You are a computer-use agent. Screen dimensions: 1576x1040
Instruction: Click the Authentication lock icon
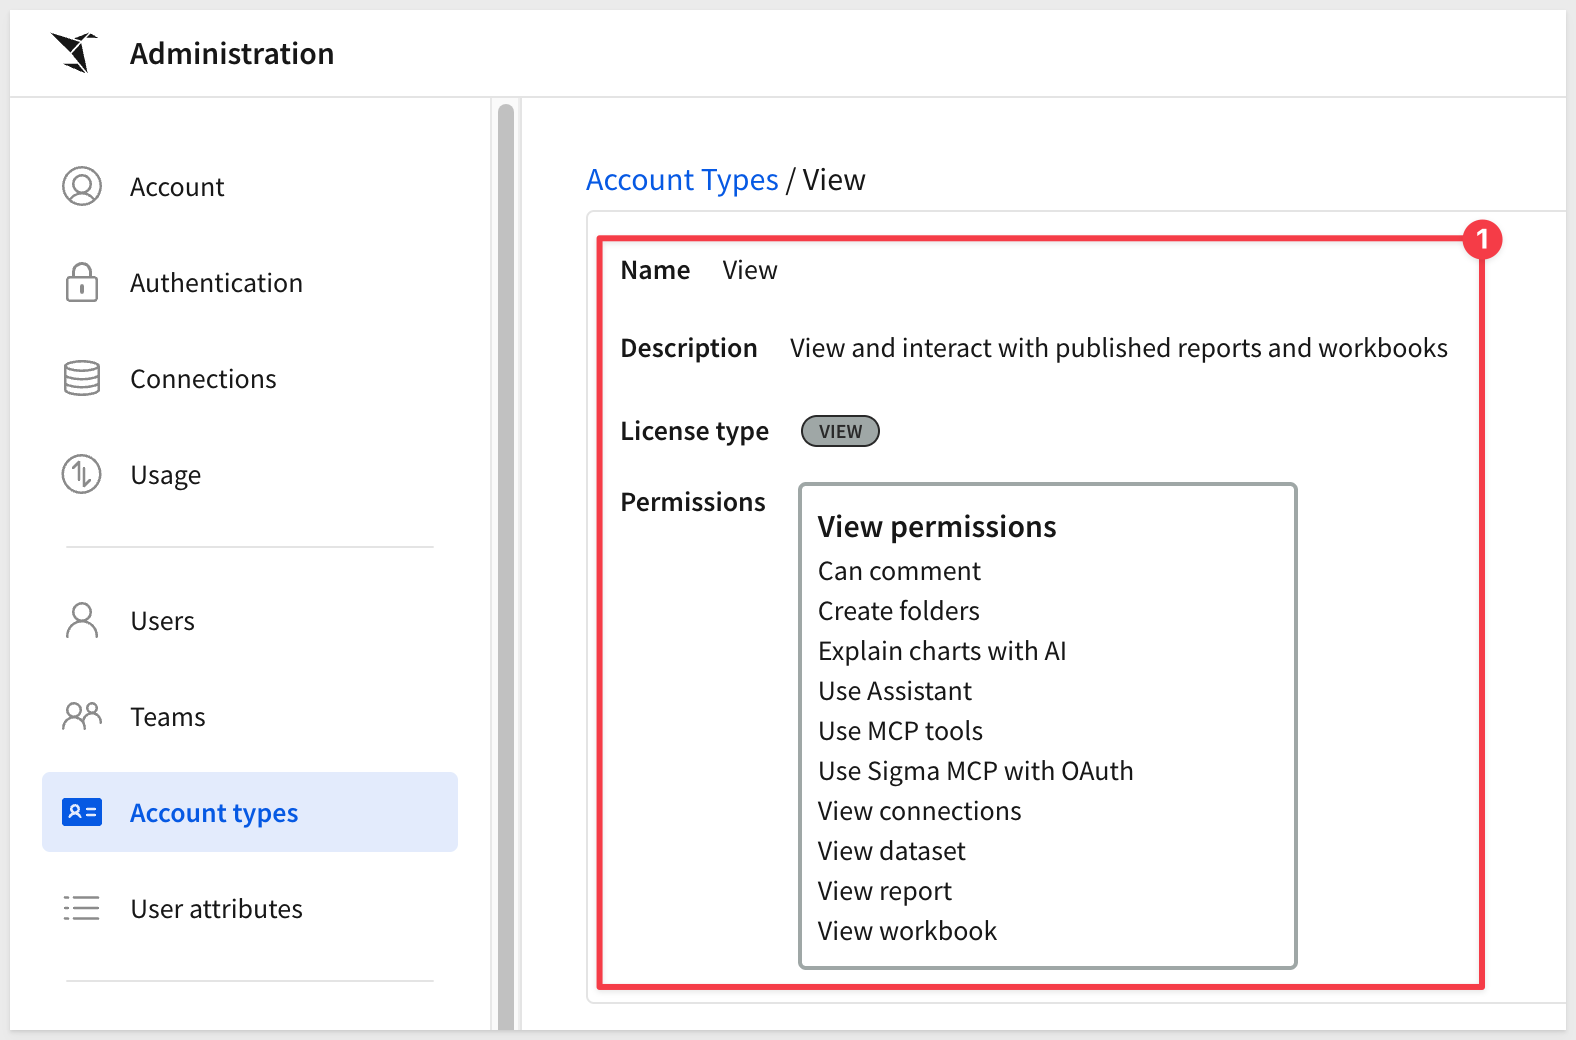point(82,282)
